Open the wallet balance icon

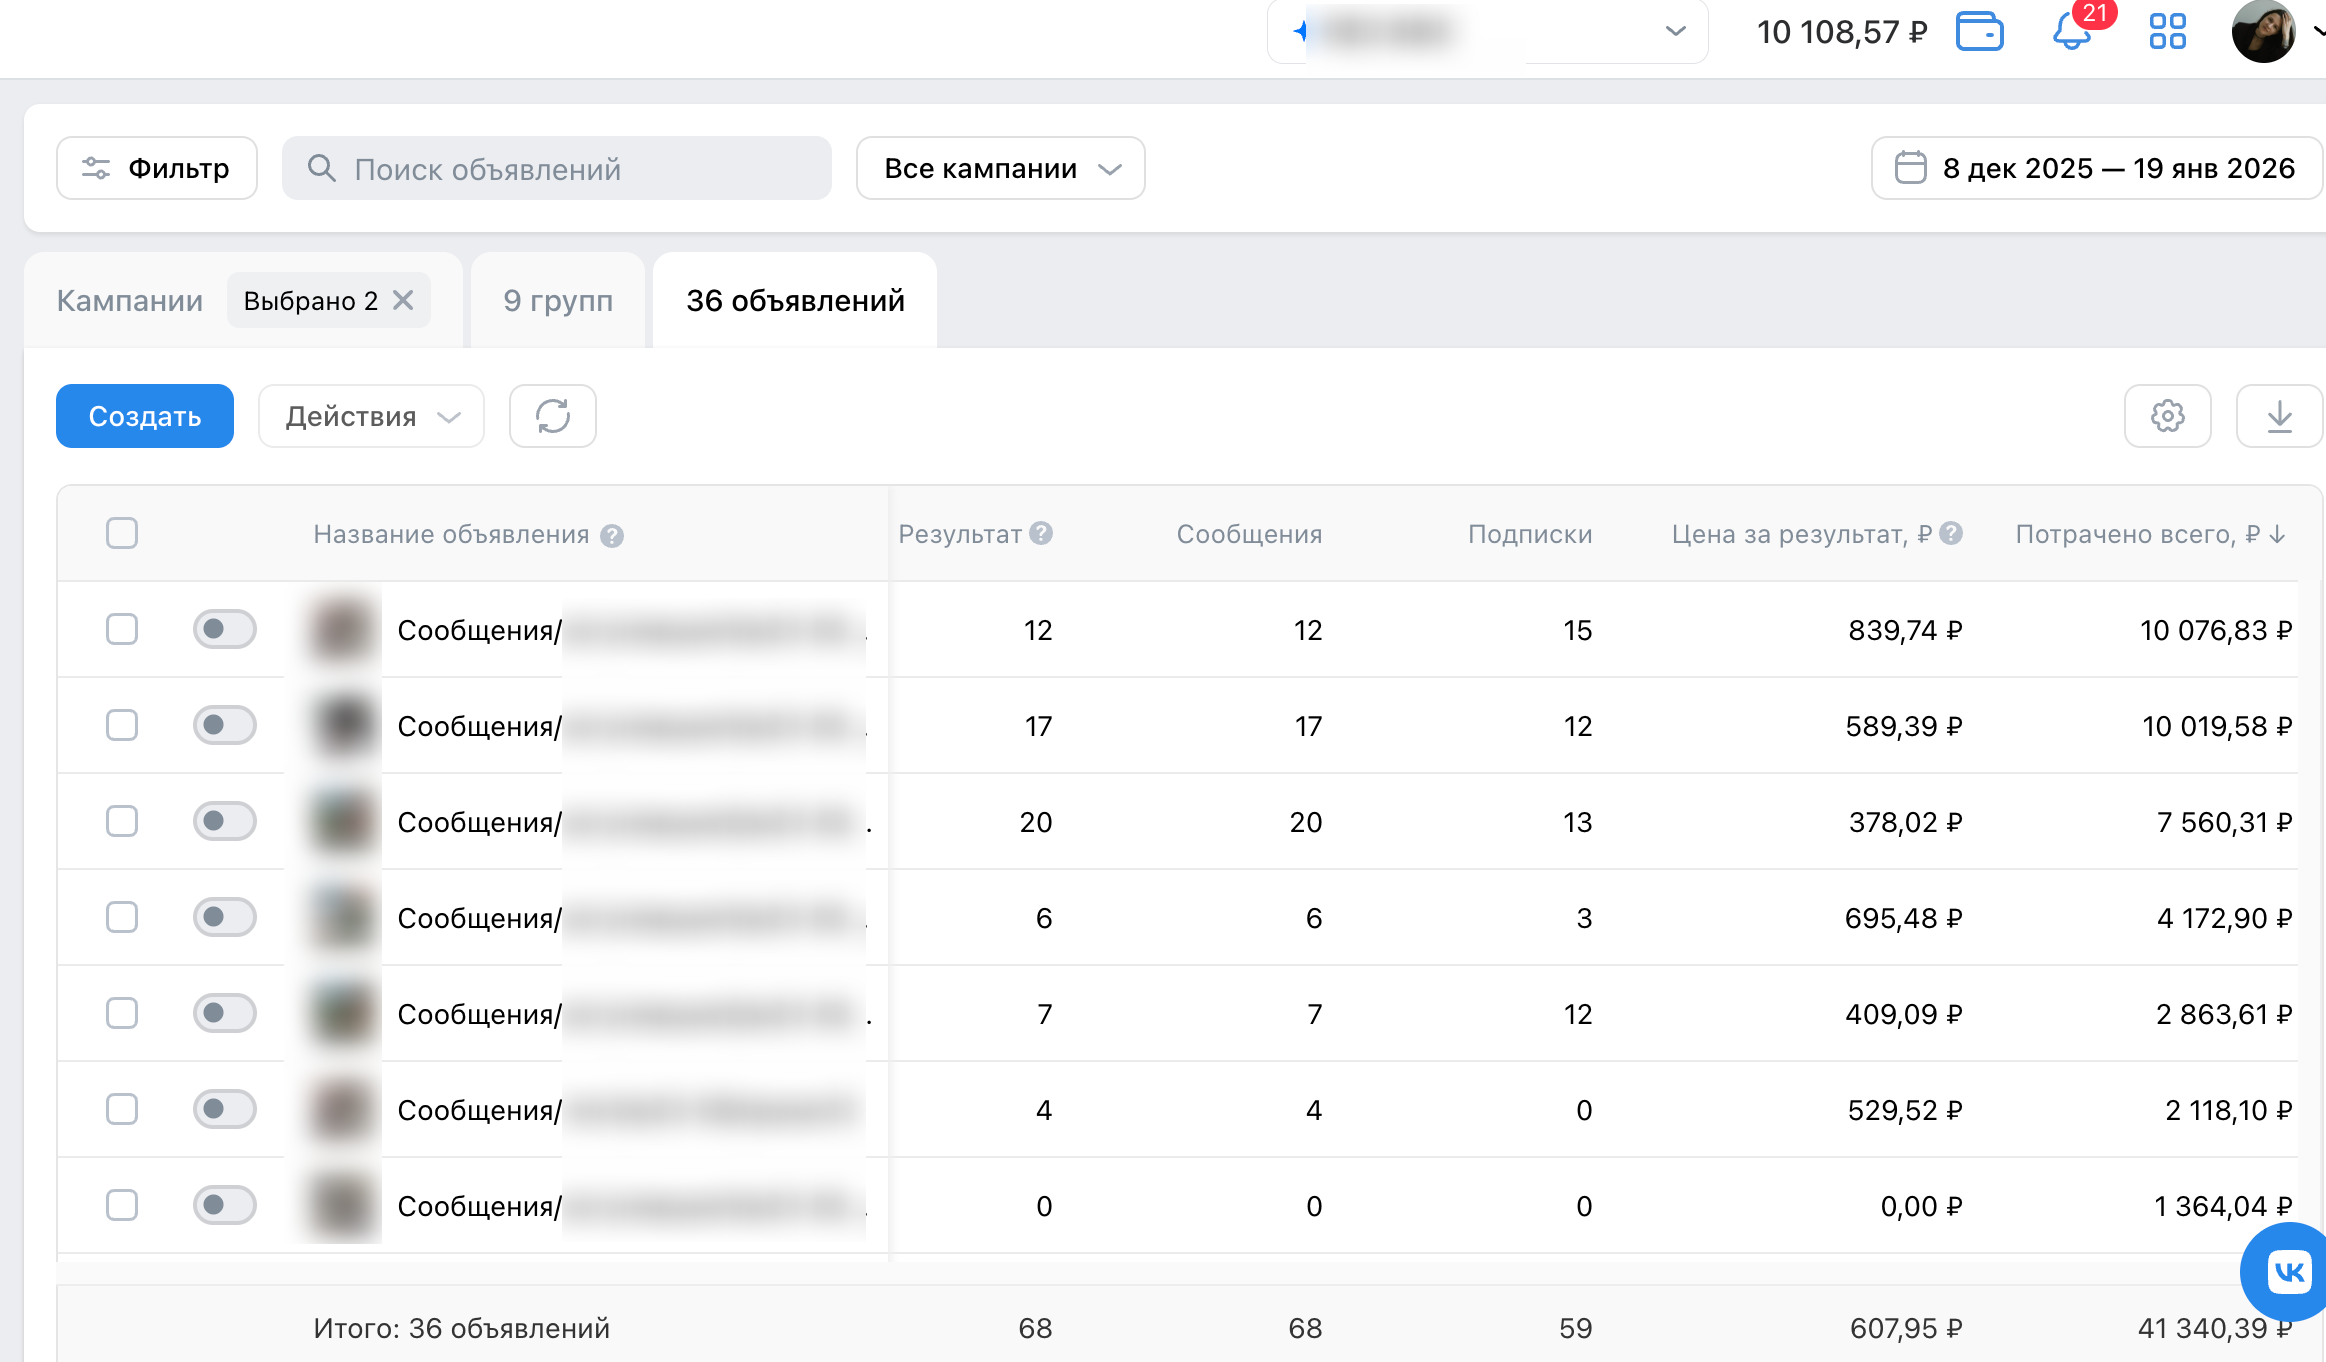(x=1979, y=32)
